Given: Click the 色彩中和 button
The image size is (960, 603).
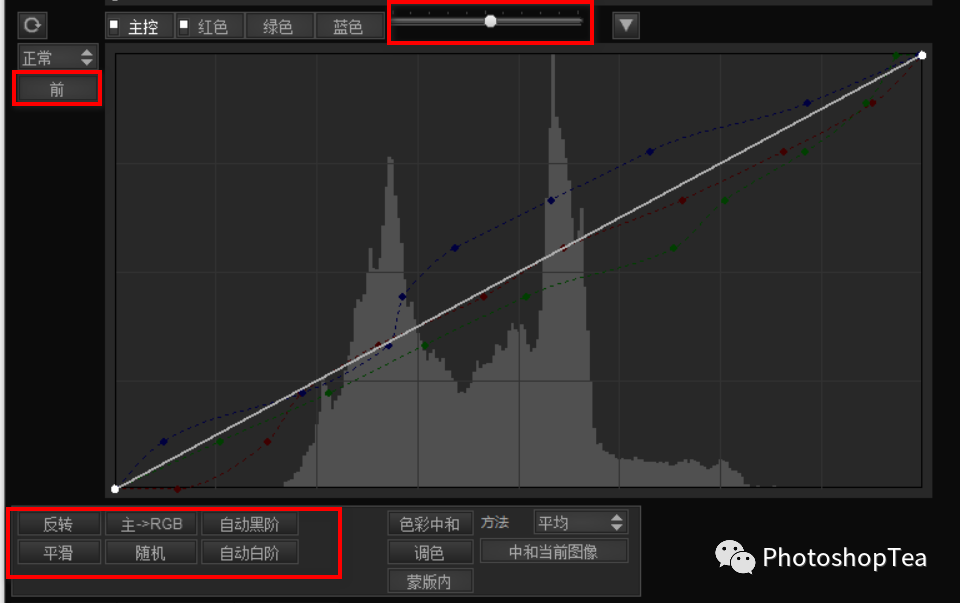Looking at the screenshot, I should pyautogui.click(x=431, y=523).
